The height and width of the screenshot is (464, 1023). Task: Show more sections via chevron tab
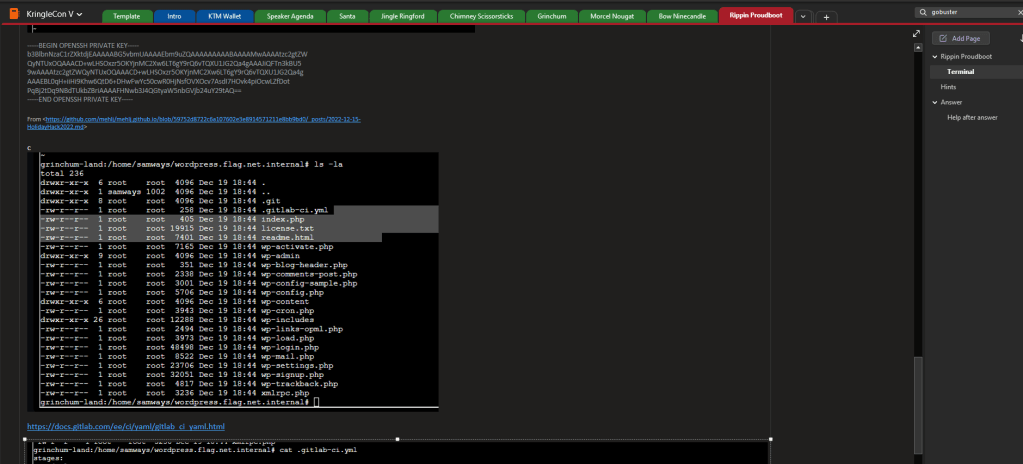(804, 17)
